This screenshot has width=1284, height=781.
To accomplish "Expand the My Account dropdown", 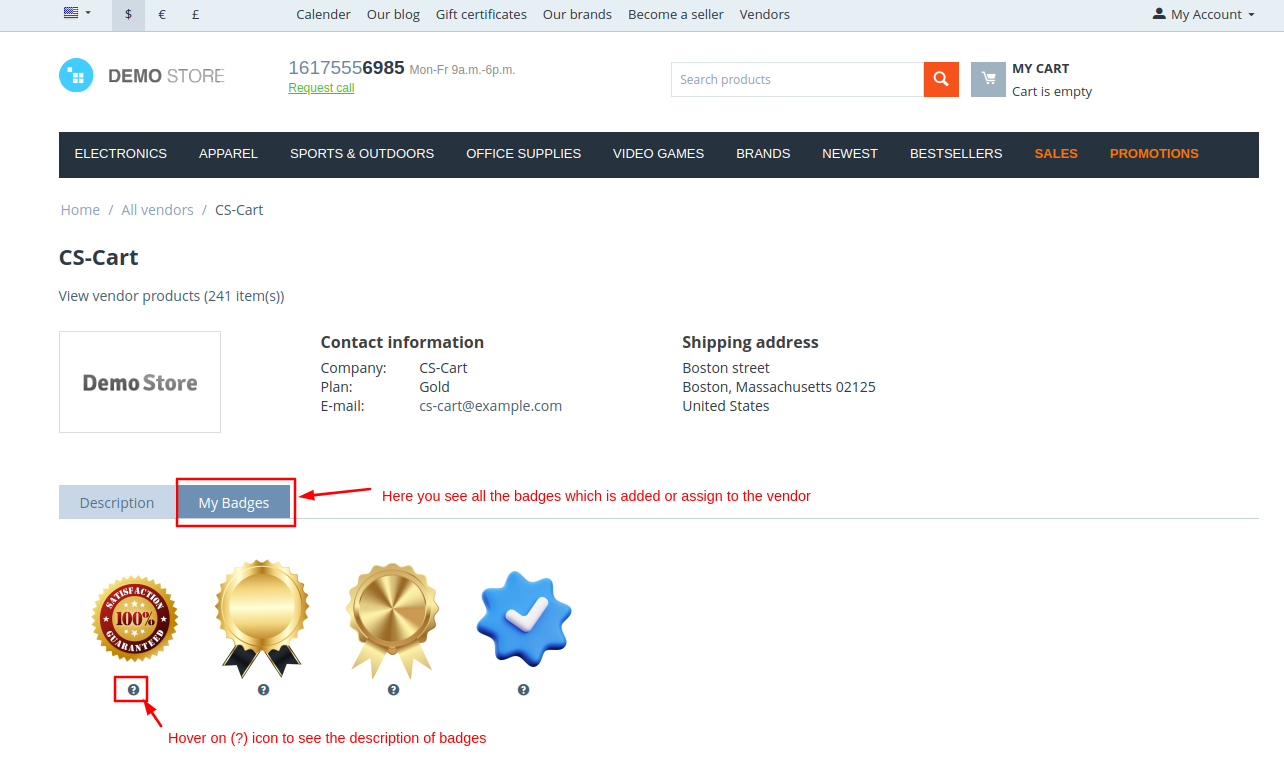I will [1204, 14].
